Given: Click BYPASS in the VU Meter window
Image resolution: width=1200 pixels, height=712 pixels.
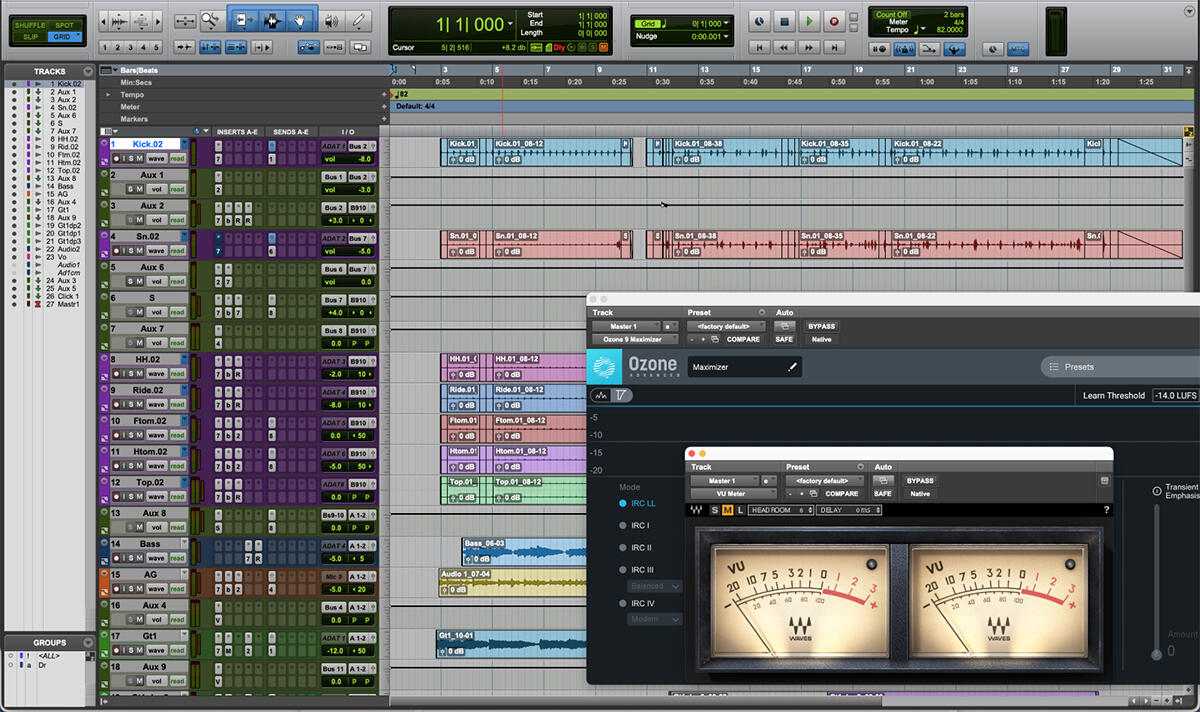Looking at the screenshot, I should 919,480.
